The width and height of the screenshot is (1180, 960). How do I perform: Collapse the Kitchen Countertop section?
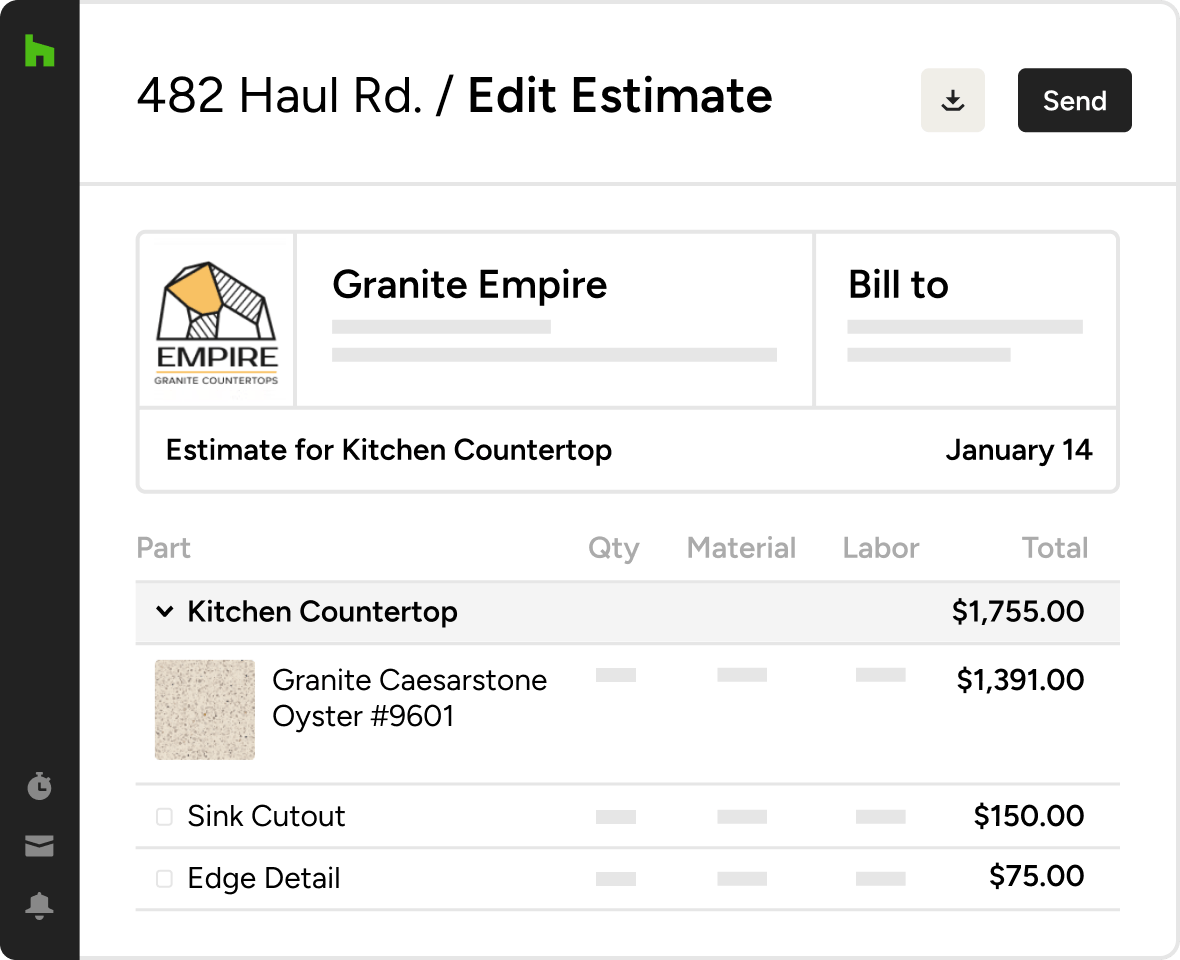click(165, 612)
